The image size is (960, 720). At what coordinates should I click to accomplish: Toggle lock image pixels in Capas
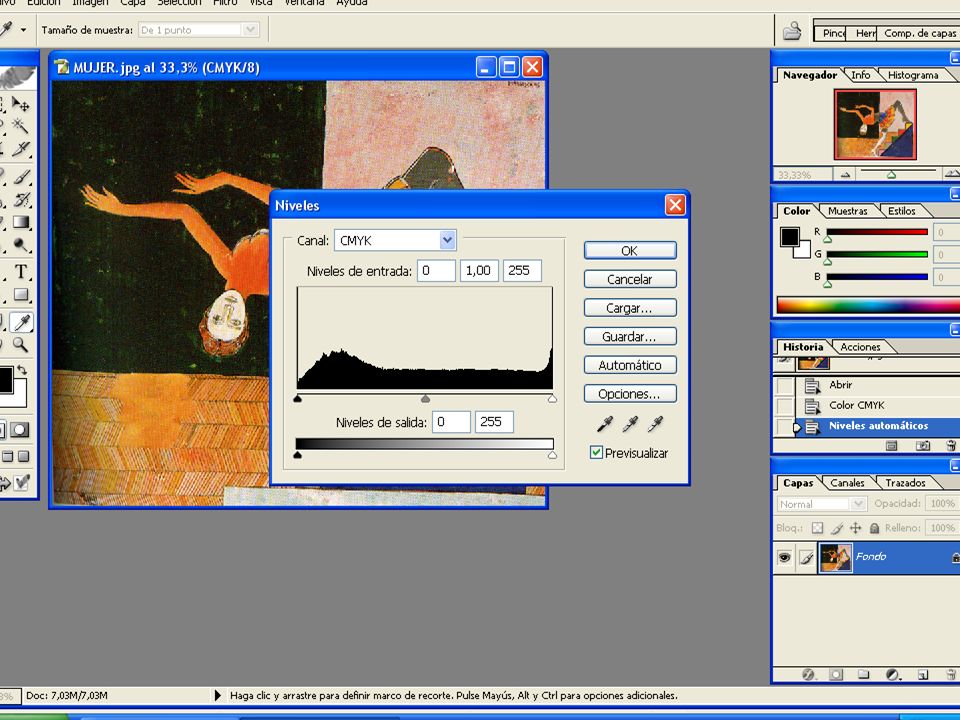(x=837, y=528)
